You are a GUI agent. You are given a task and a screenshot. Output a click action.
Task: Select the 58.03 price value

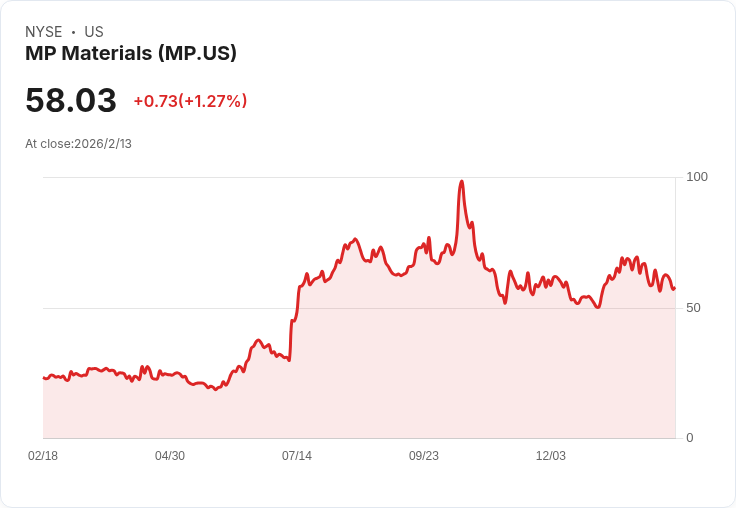(71, 100)
